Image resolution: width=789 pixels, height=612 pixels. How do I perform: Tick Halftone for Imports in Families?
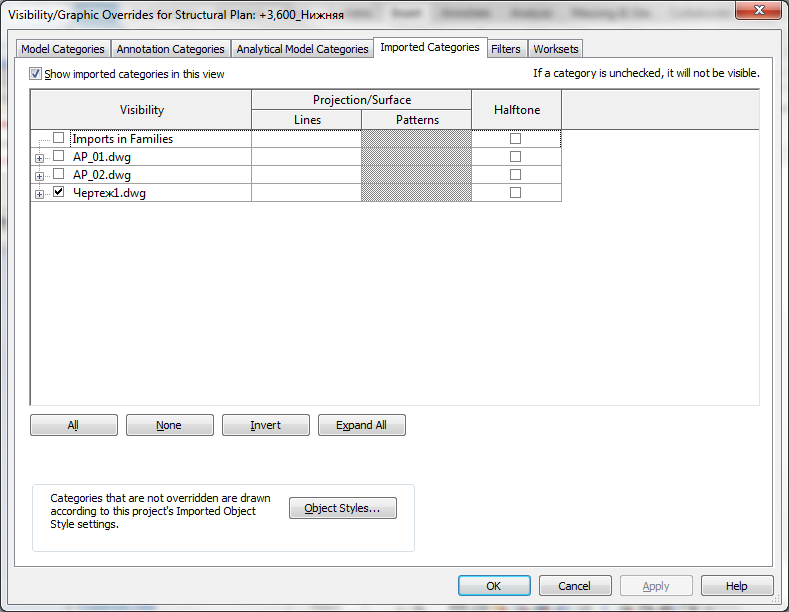click(x=515, y=138)
